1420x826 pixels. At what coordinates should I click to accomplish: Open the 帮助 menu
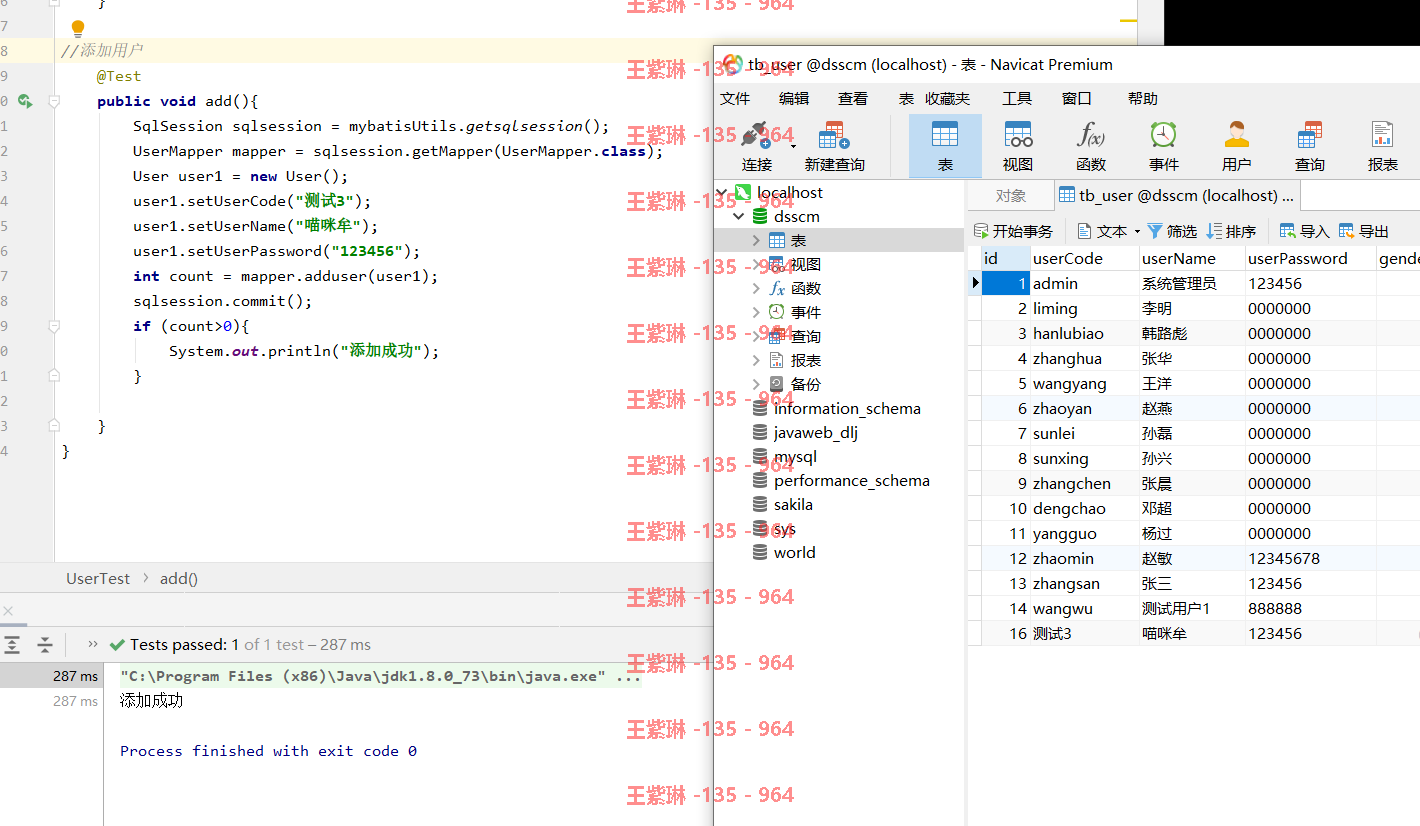pos(1143,98)
